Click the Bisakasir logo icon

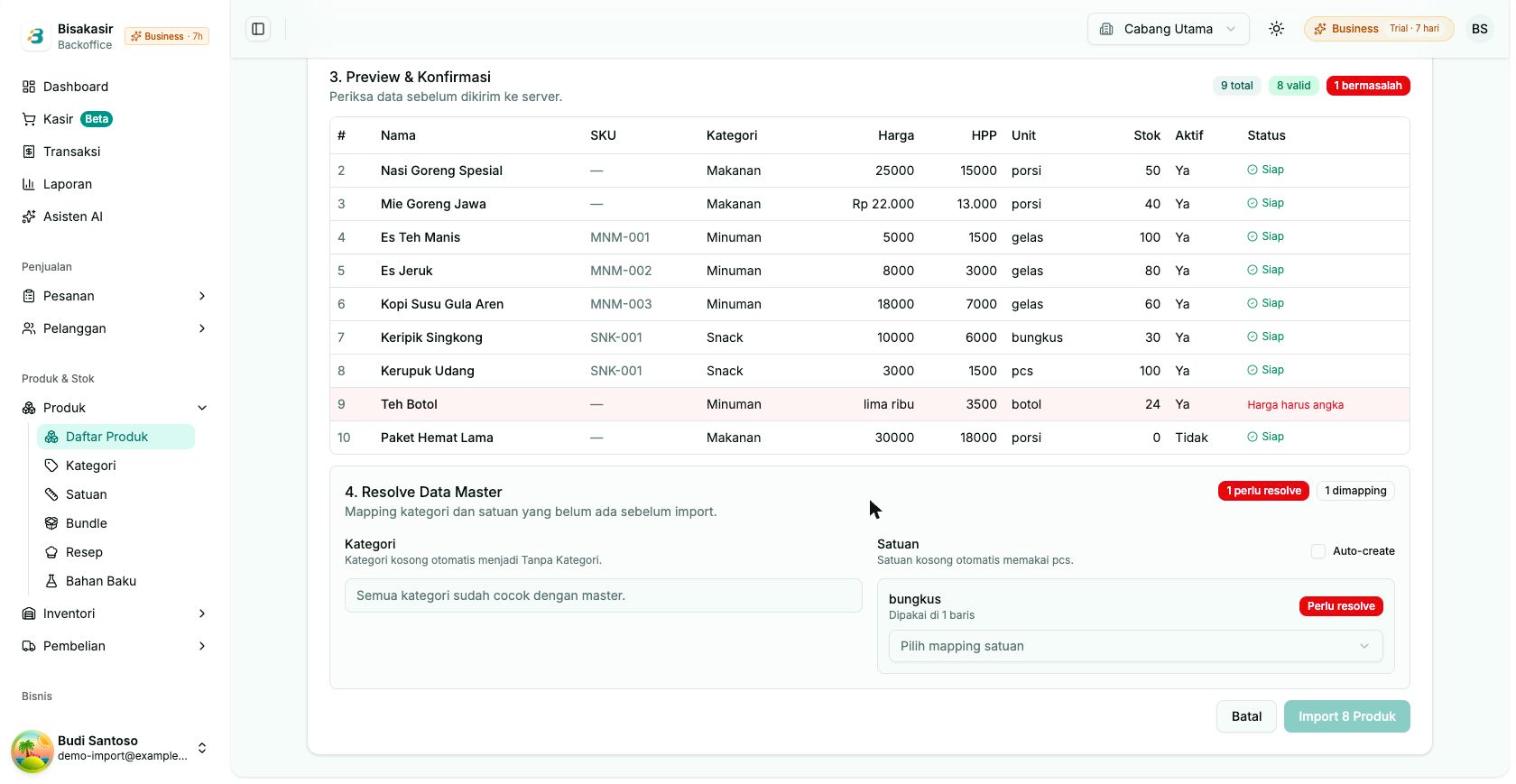(x=36, y=37)
